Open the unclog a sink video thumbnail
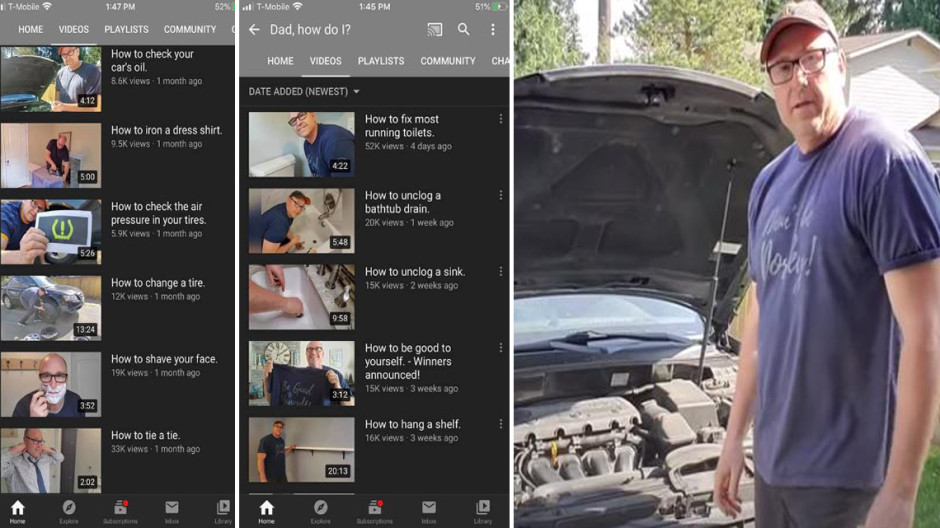Viewport: 940px width, 528px height. pyautogui.click(x=302, y=297)
